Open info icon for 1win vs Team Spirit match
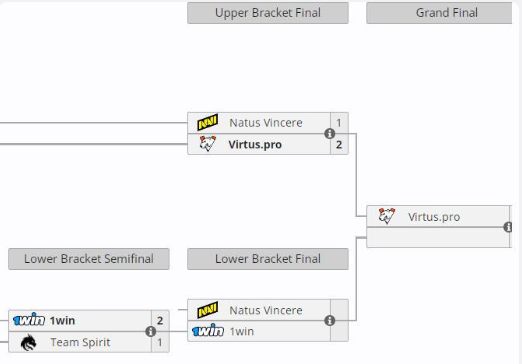522x364 pixels. [x=150, y=332]
